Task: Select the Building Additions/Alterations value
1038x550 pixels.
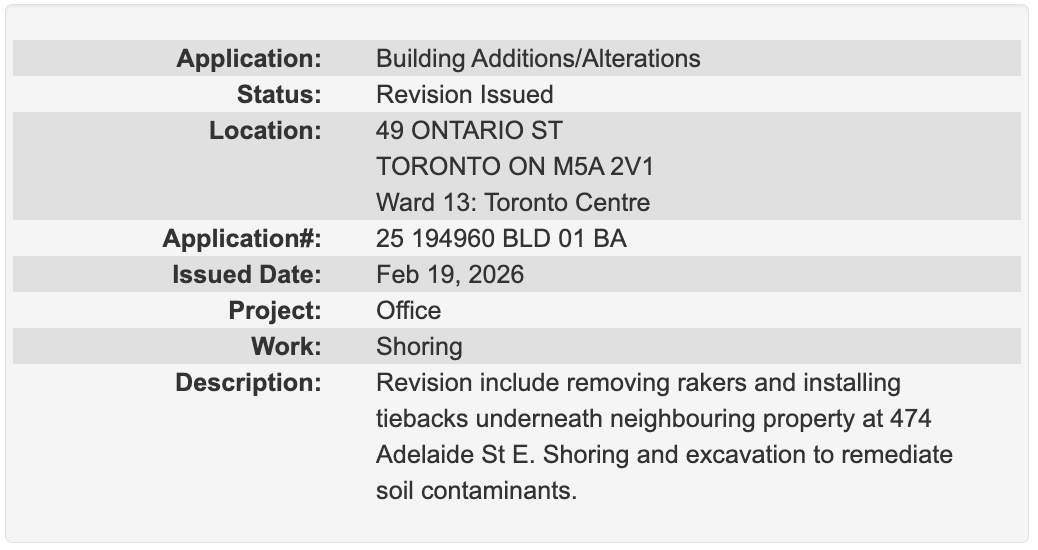Action: (x=538, y=59)
